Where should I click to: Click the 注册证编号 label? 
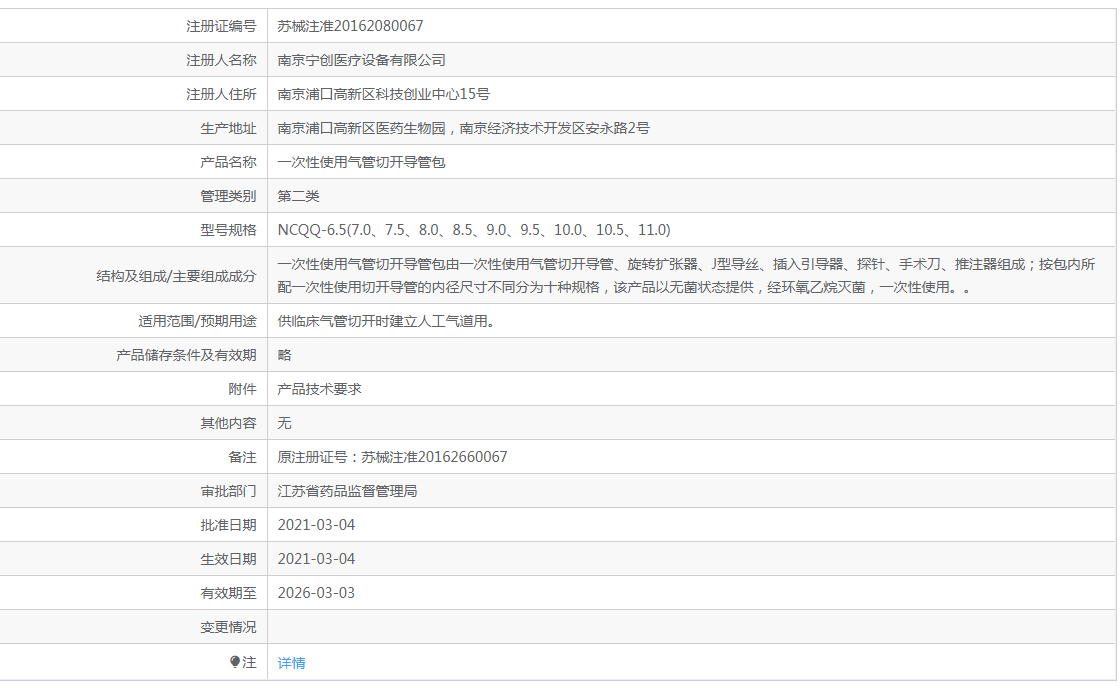(x=221, y=26)
